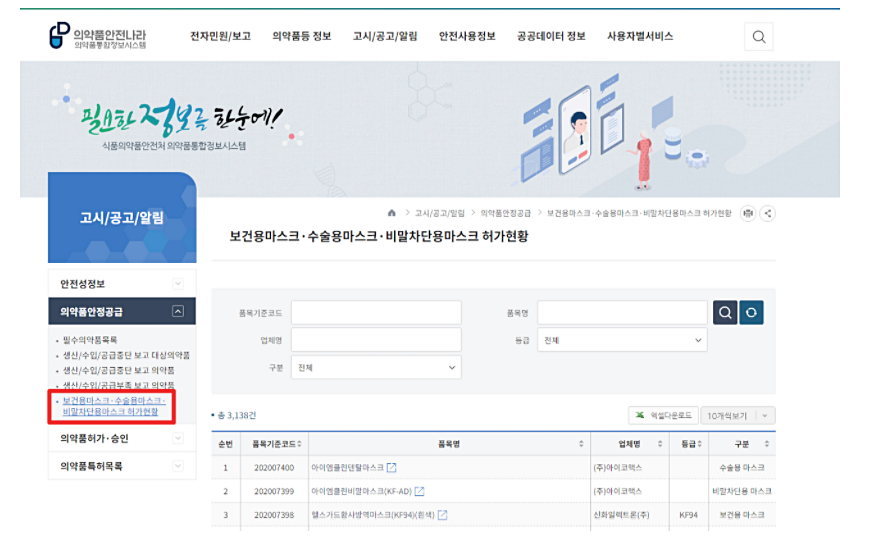The height and width of the screenshot is (550, 869).
Task: Sort table by 업체명 arrows
Action: point(660,444)
